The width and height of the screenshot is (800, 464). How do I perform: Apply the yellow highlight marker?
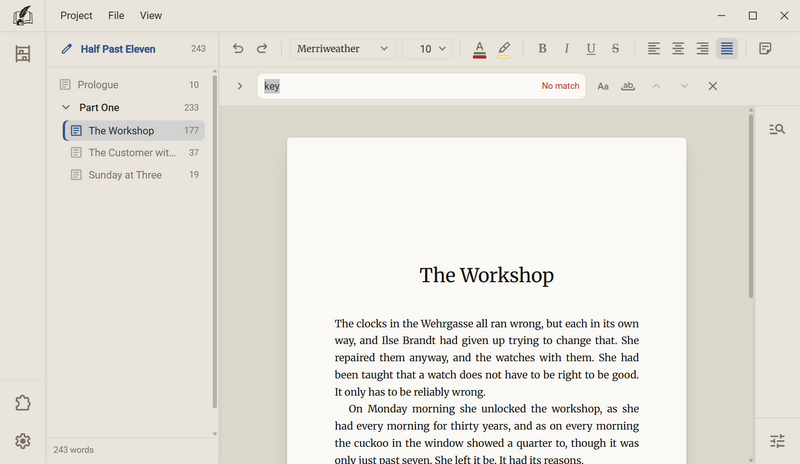504,49
